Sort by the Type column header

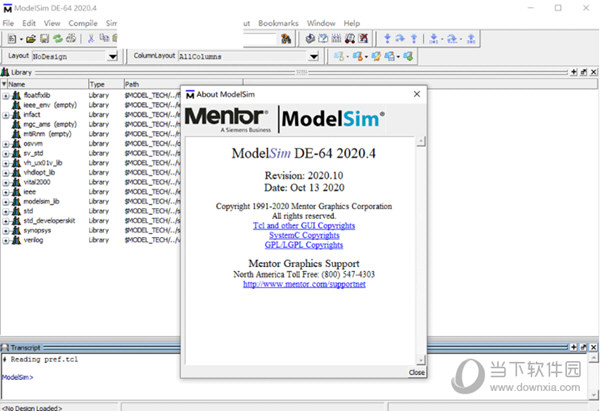[105, 84]
